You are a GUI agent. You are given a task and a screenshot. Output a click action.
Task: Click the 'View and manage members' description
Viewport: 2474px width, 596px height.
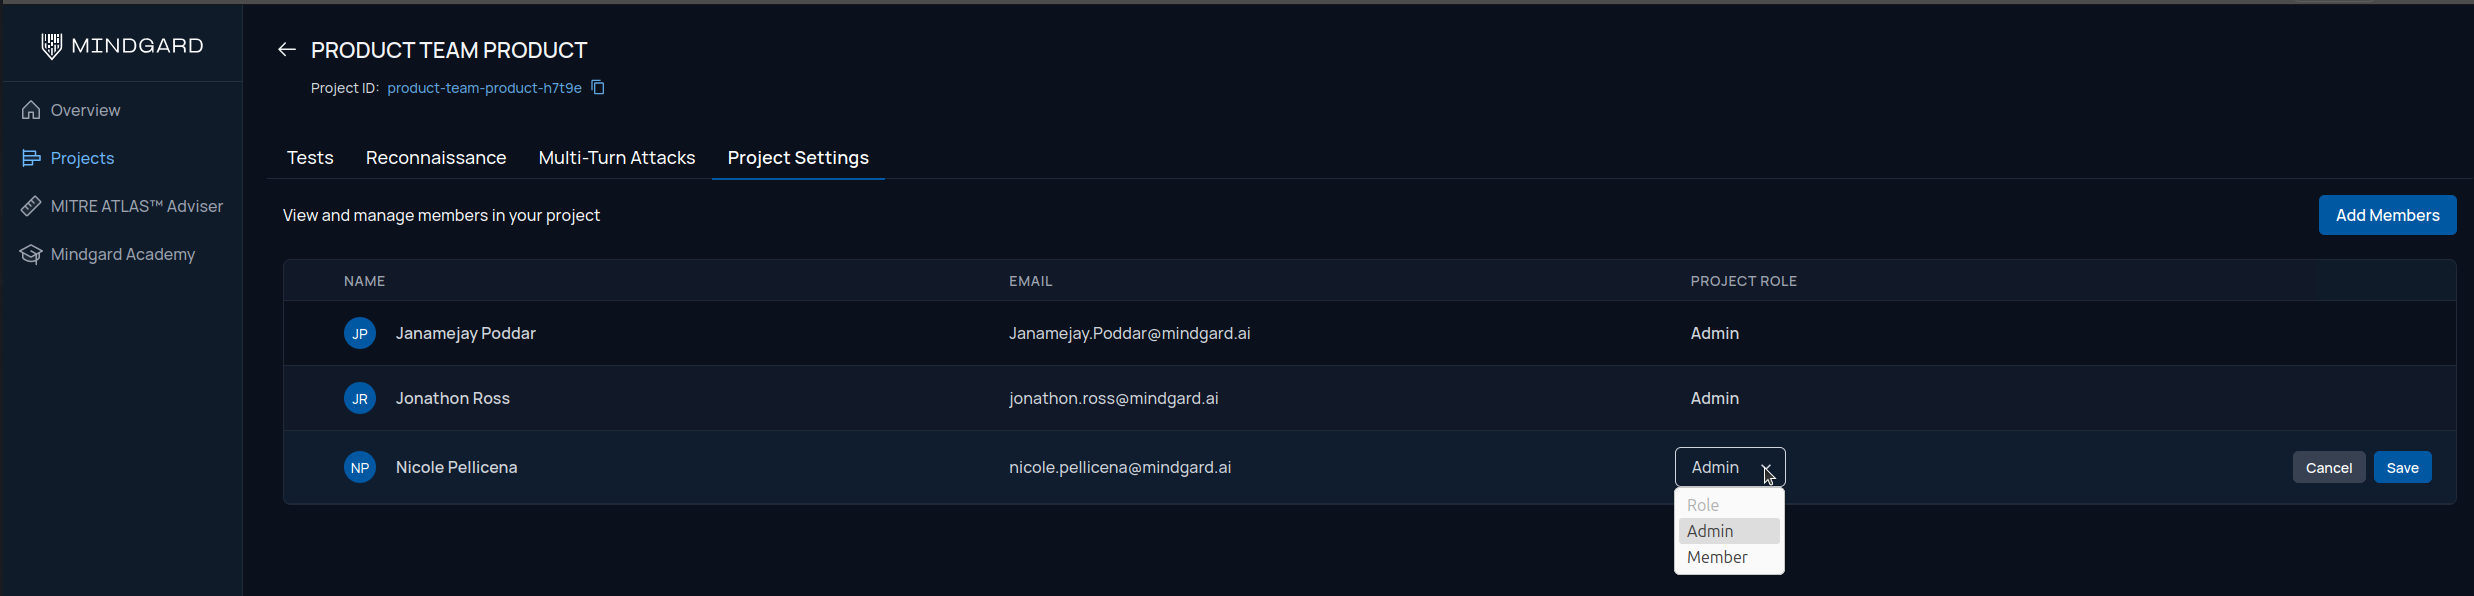coord(441,215)
